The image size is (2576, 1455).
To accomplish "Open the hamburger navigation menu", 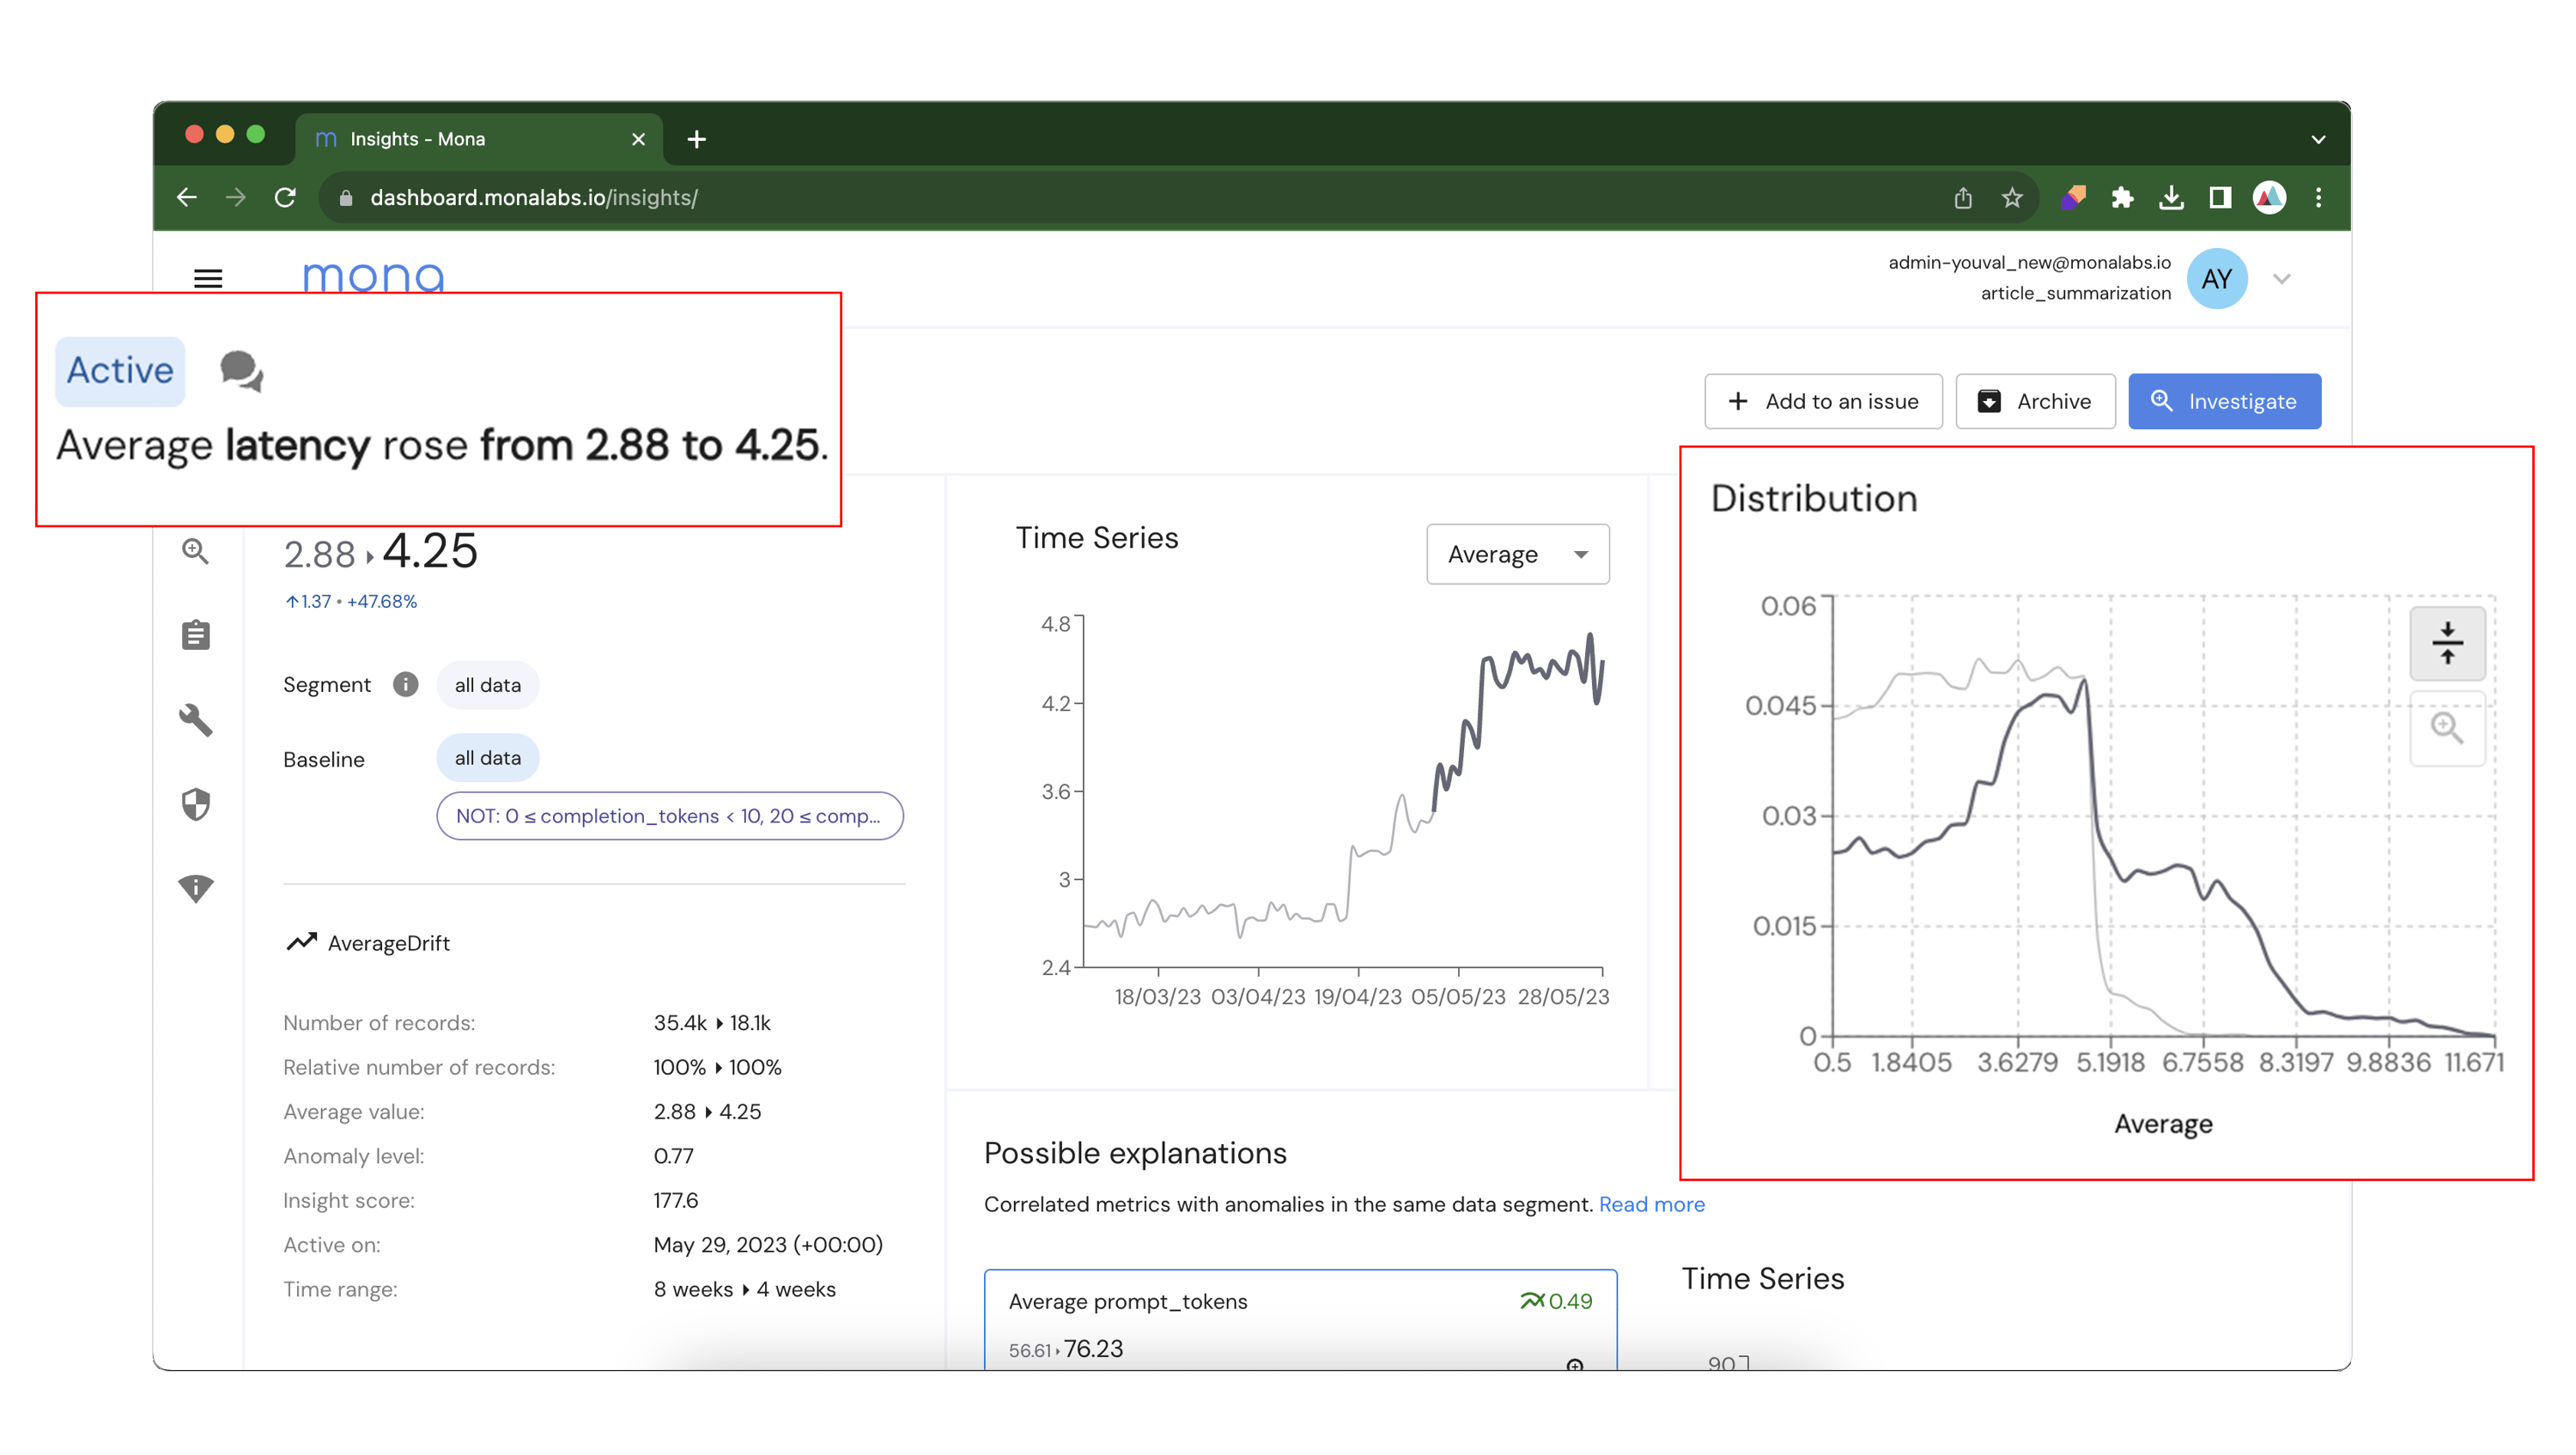I will point(208,278).
